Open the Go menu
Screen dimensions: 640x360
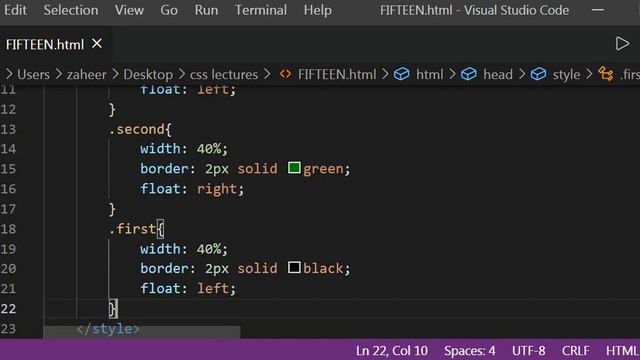tap(169, 10)
